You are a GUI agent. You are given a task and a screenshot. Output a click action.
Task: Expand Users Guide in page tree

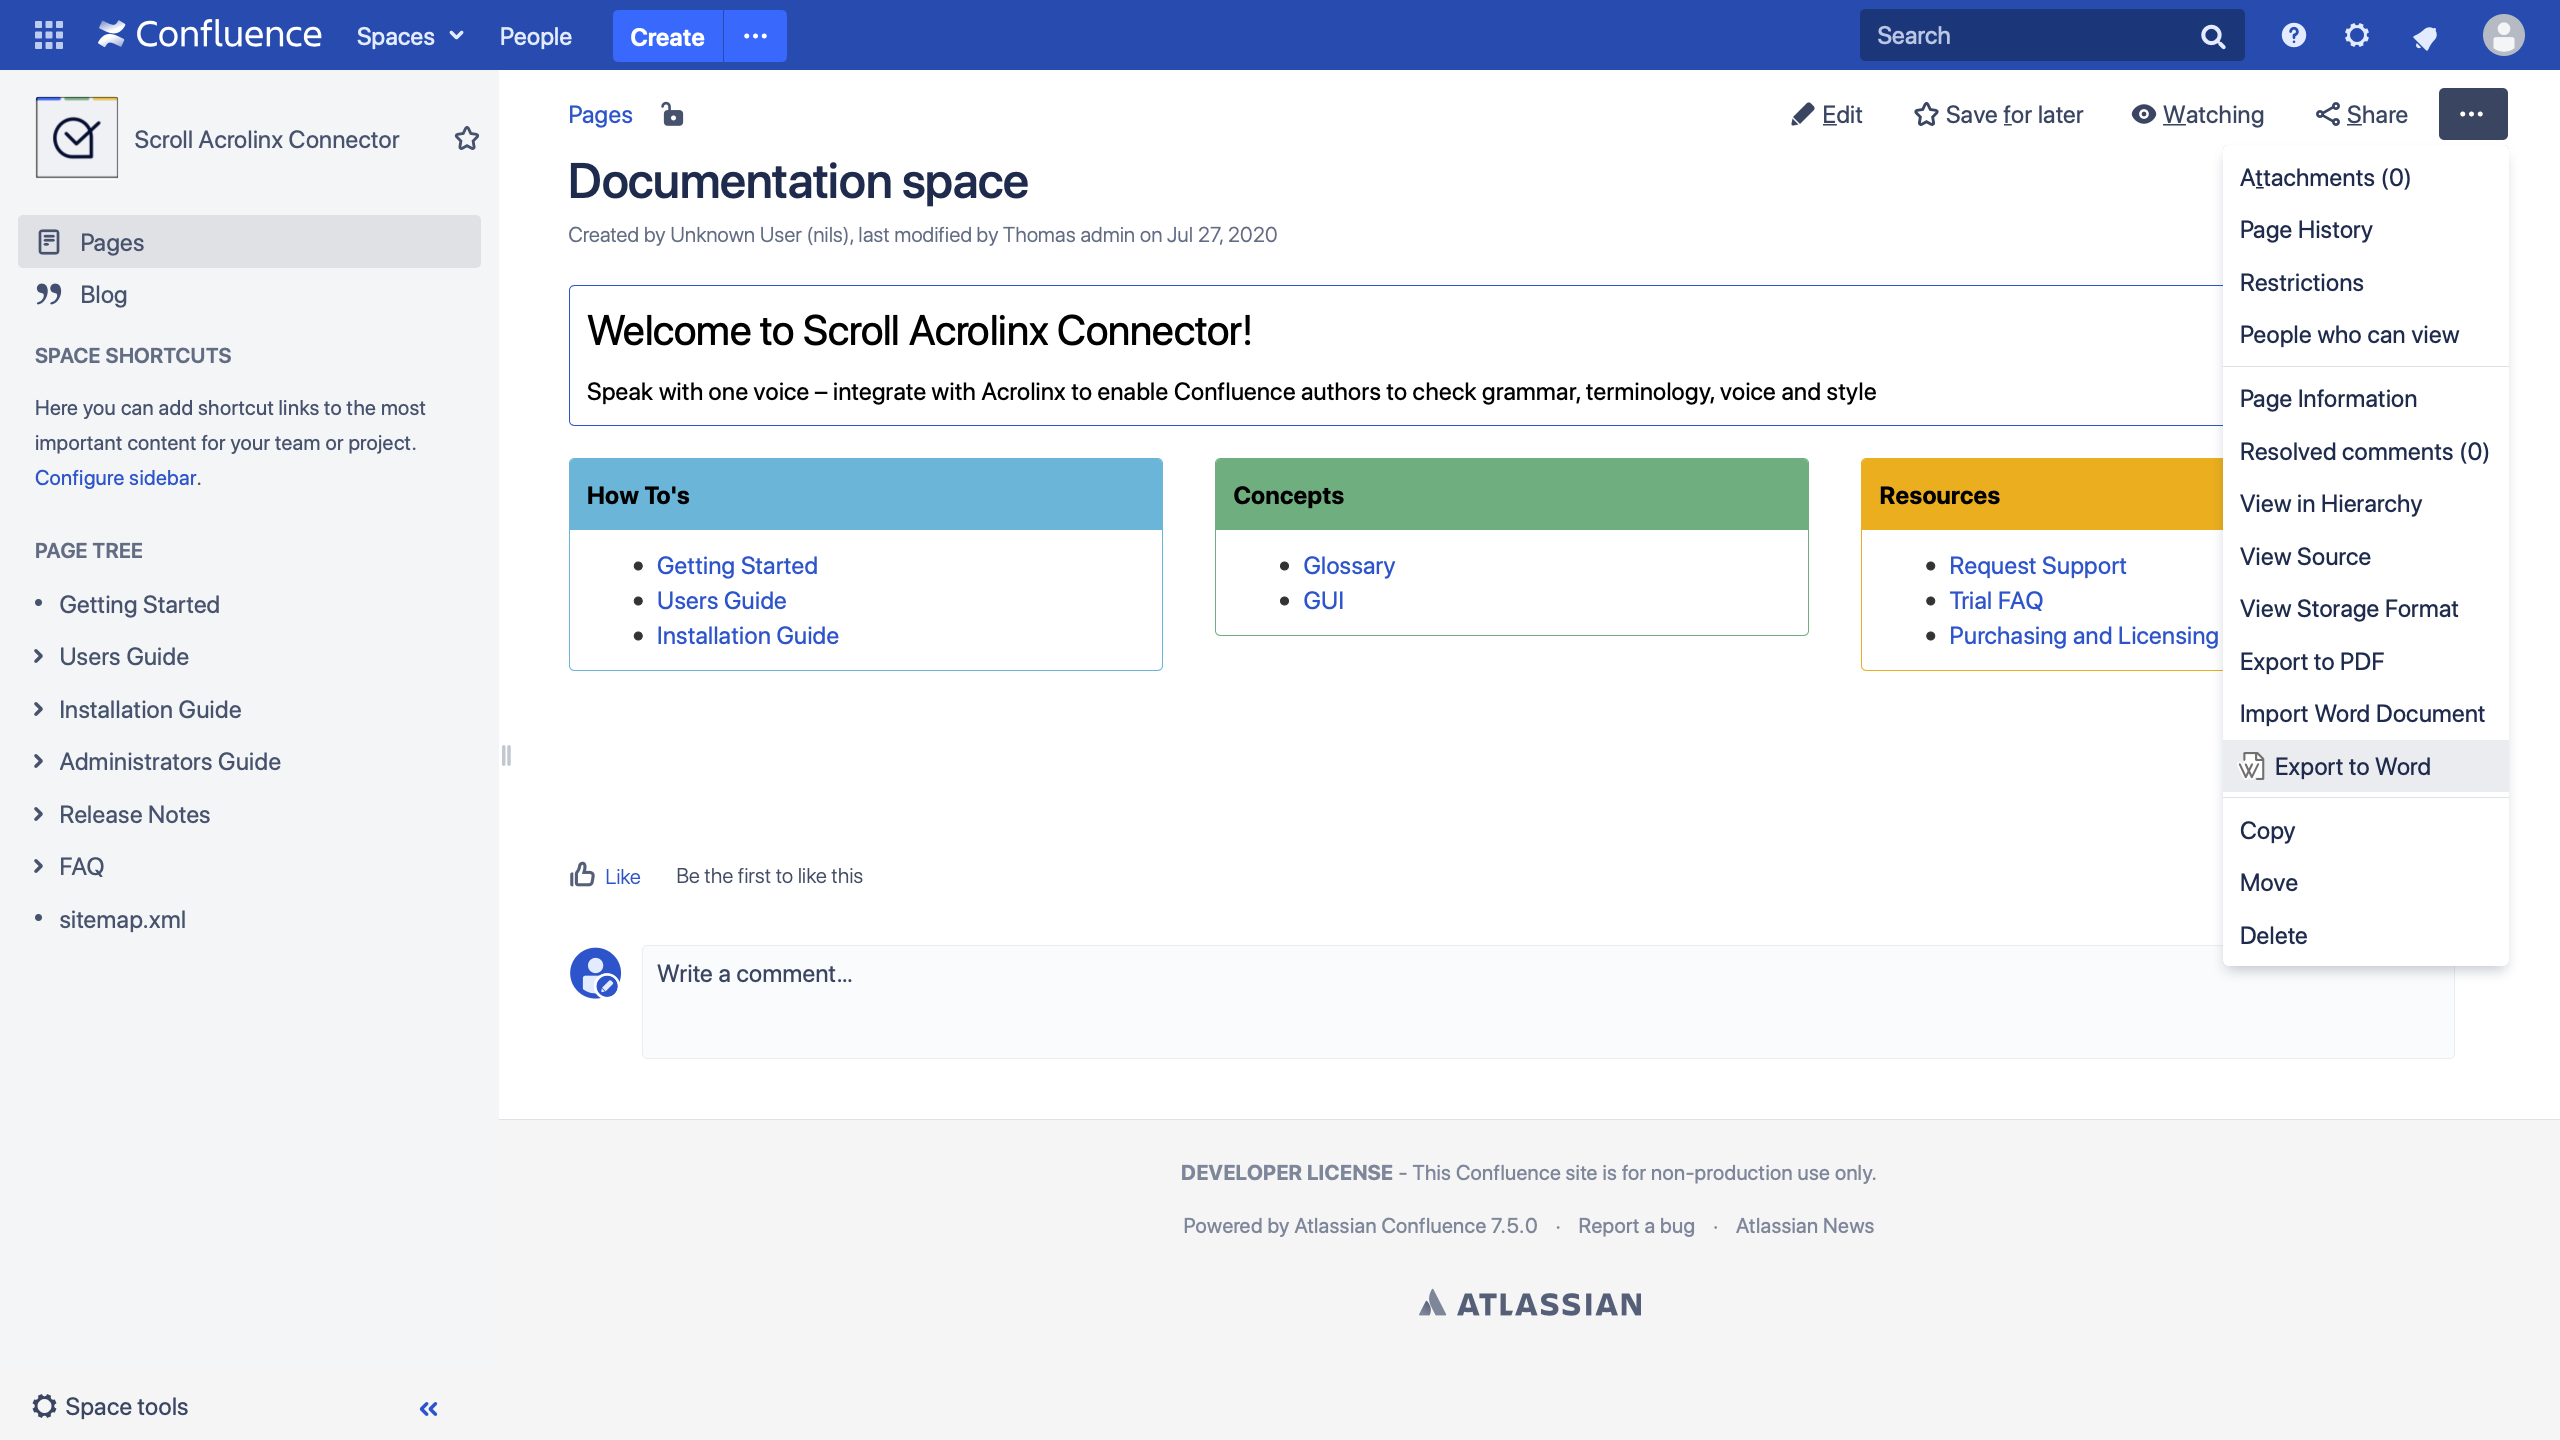[x=39, y=656]
